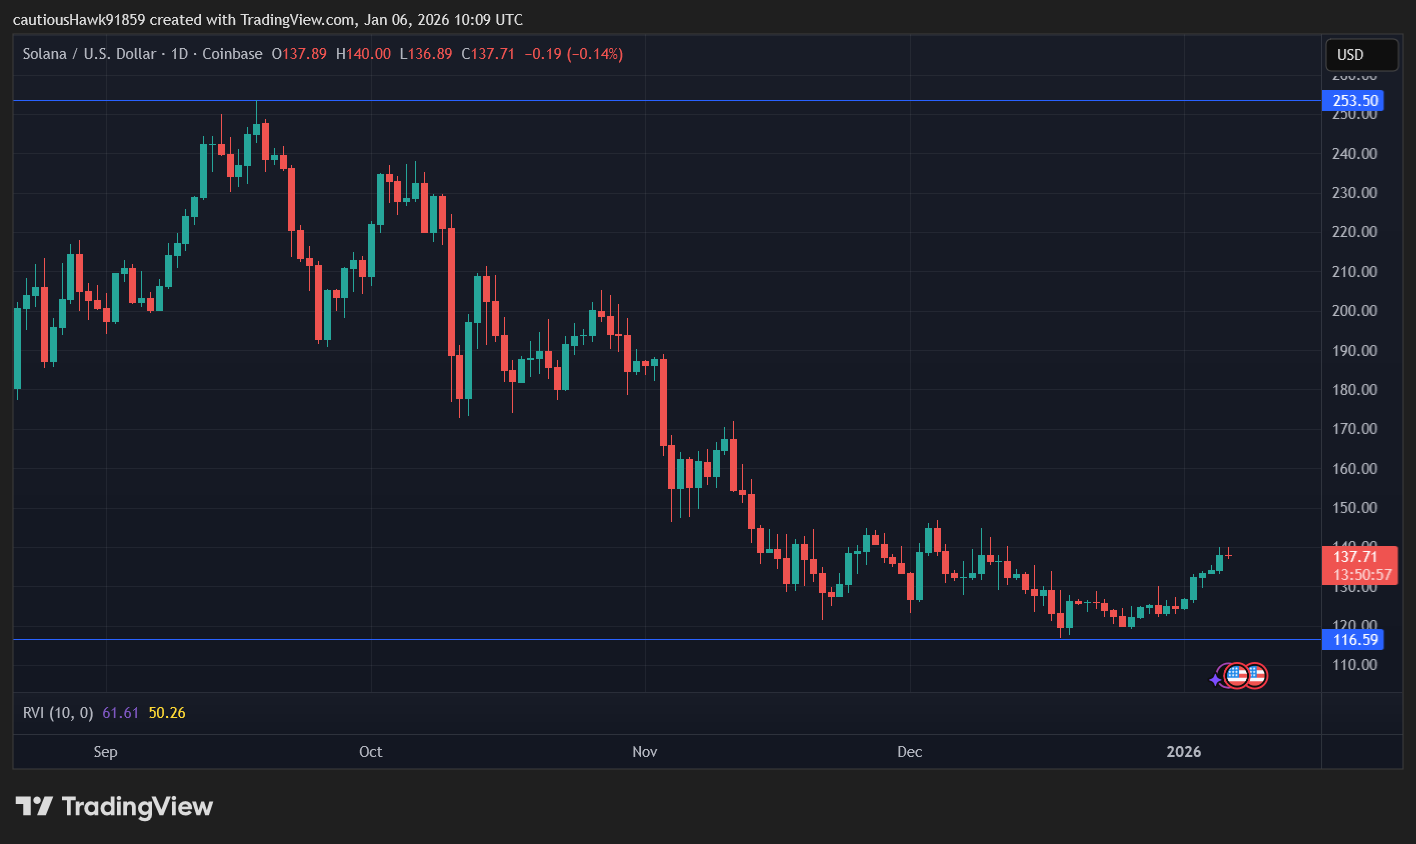Click the purple sparkle icon near the flags
The image size is (1416, 844).
pyautogui.click(x=1215, y=679)
